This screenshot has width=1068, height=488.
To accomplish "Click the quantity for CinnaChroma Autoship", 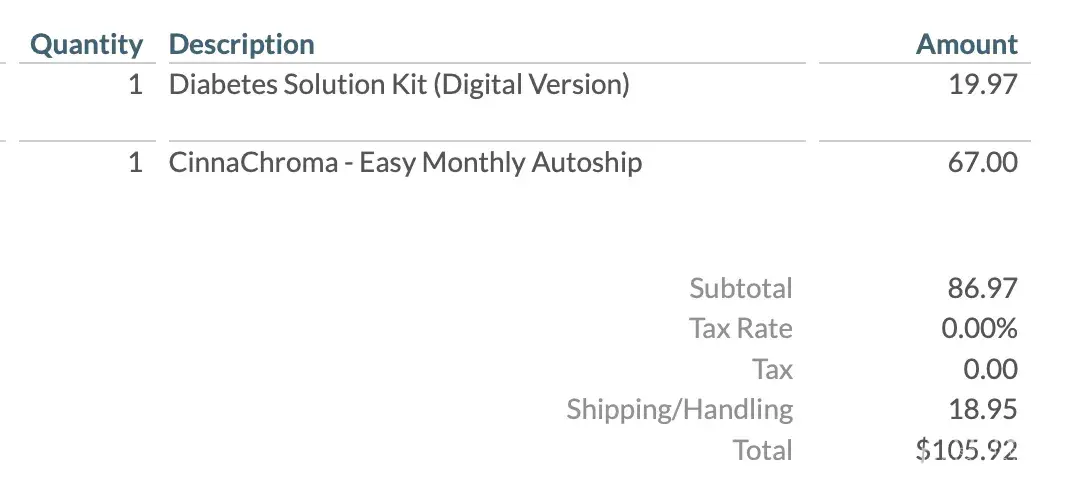I will coord(135,163).
